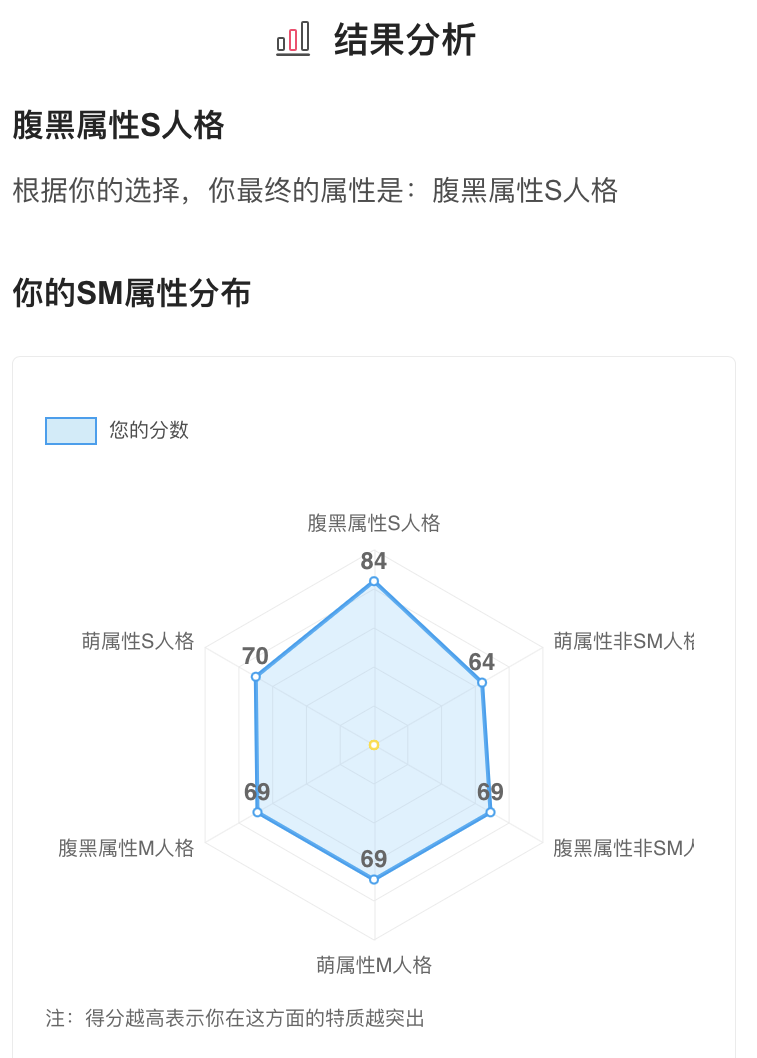Click the right-side data point labeled 69
This screenshot has width=757, height=1058.
click(x=490, y=812)
